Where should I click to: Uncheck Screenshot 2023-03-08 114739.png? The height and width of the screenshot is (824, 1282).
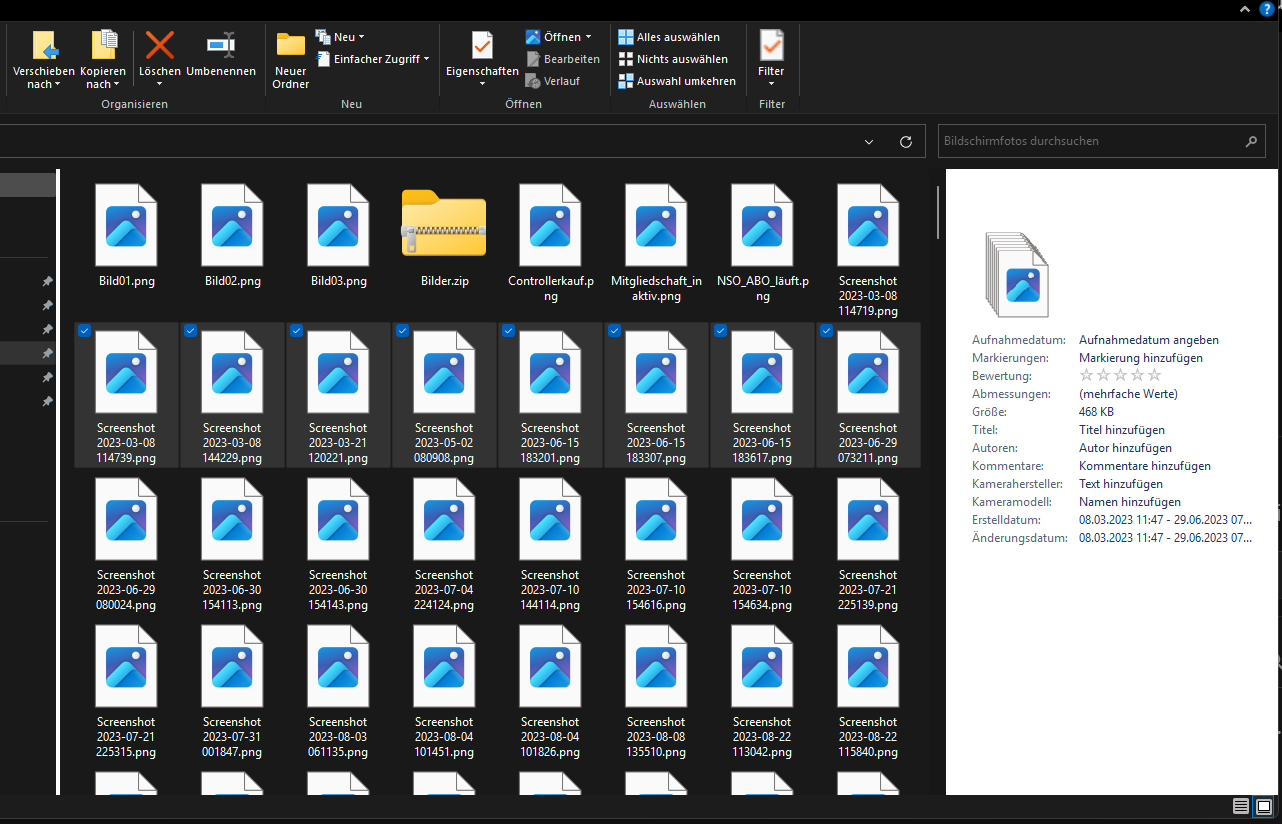pos(84,330)
